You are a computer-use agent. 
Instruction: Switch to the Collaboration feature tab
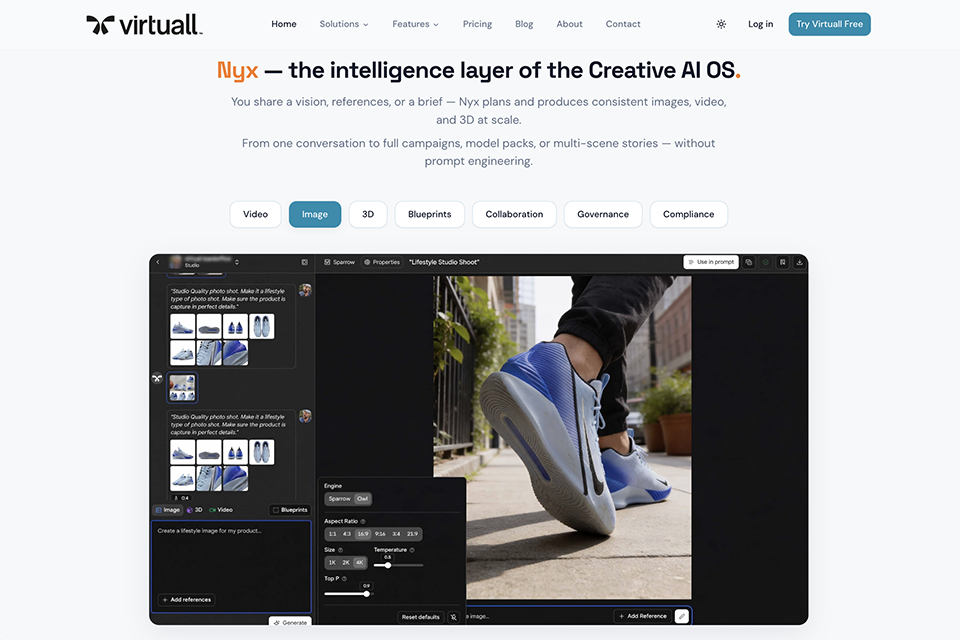coord(514,214)
